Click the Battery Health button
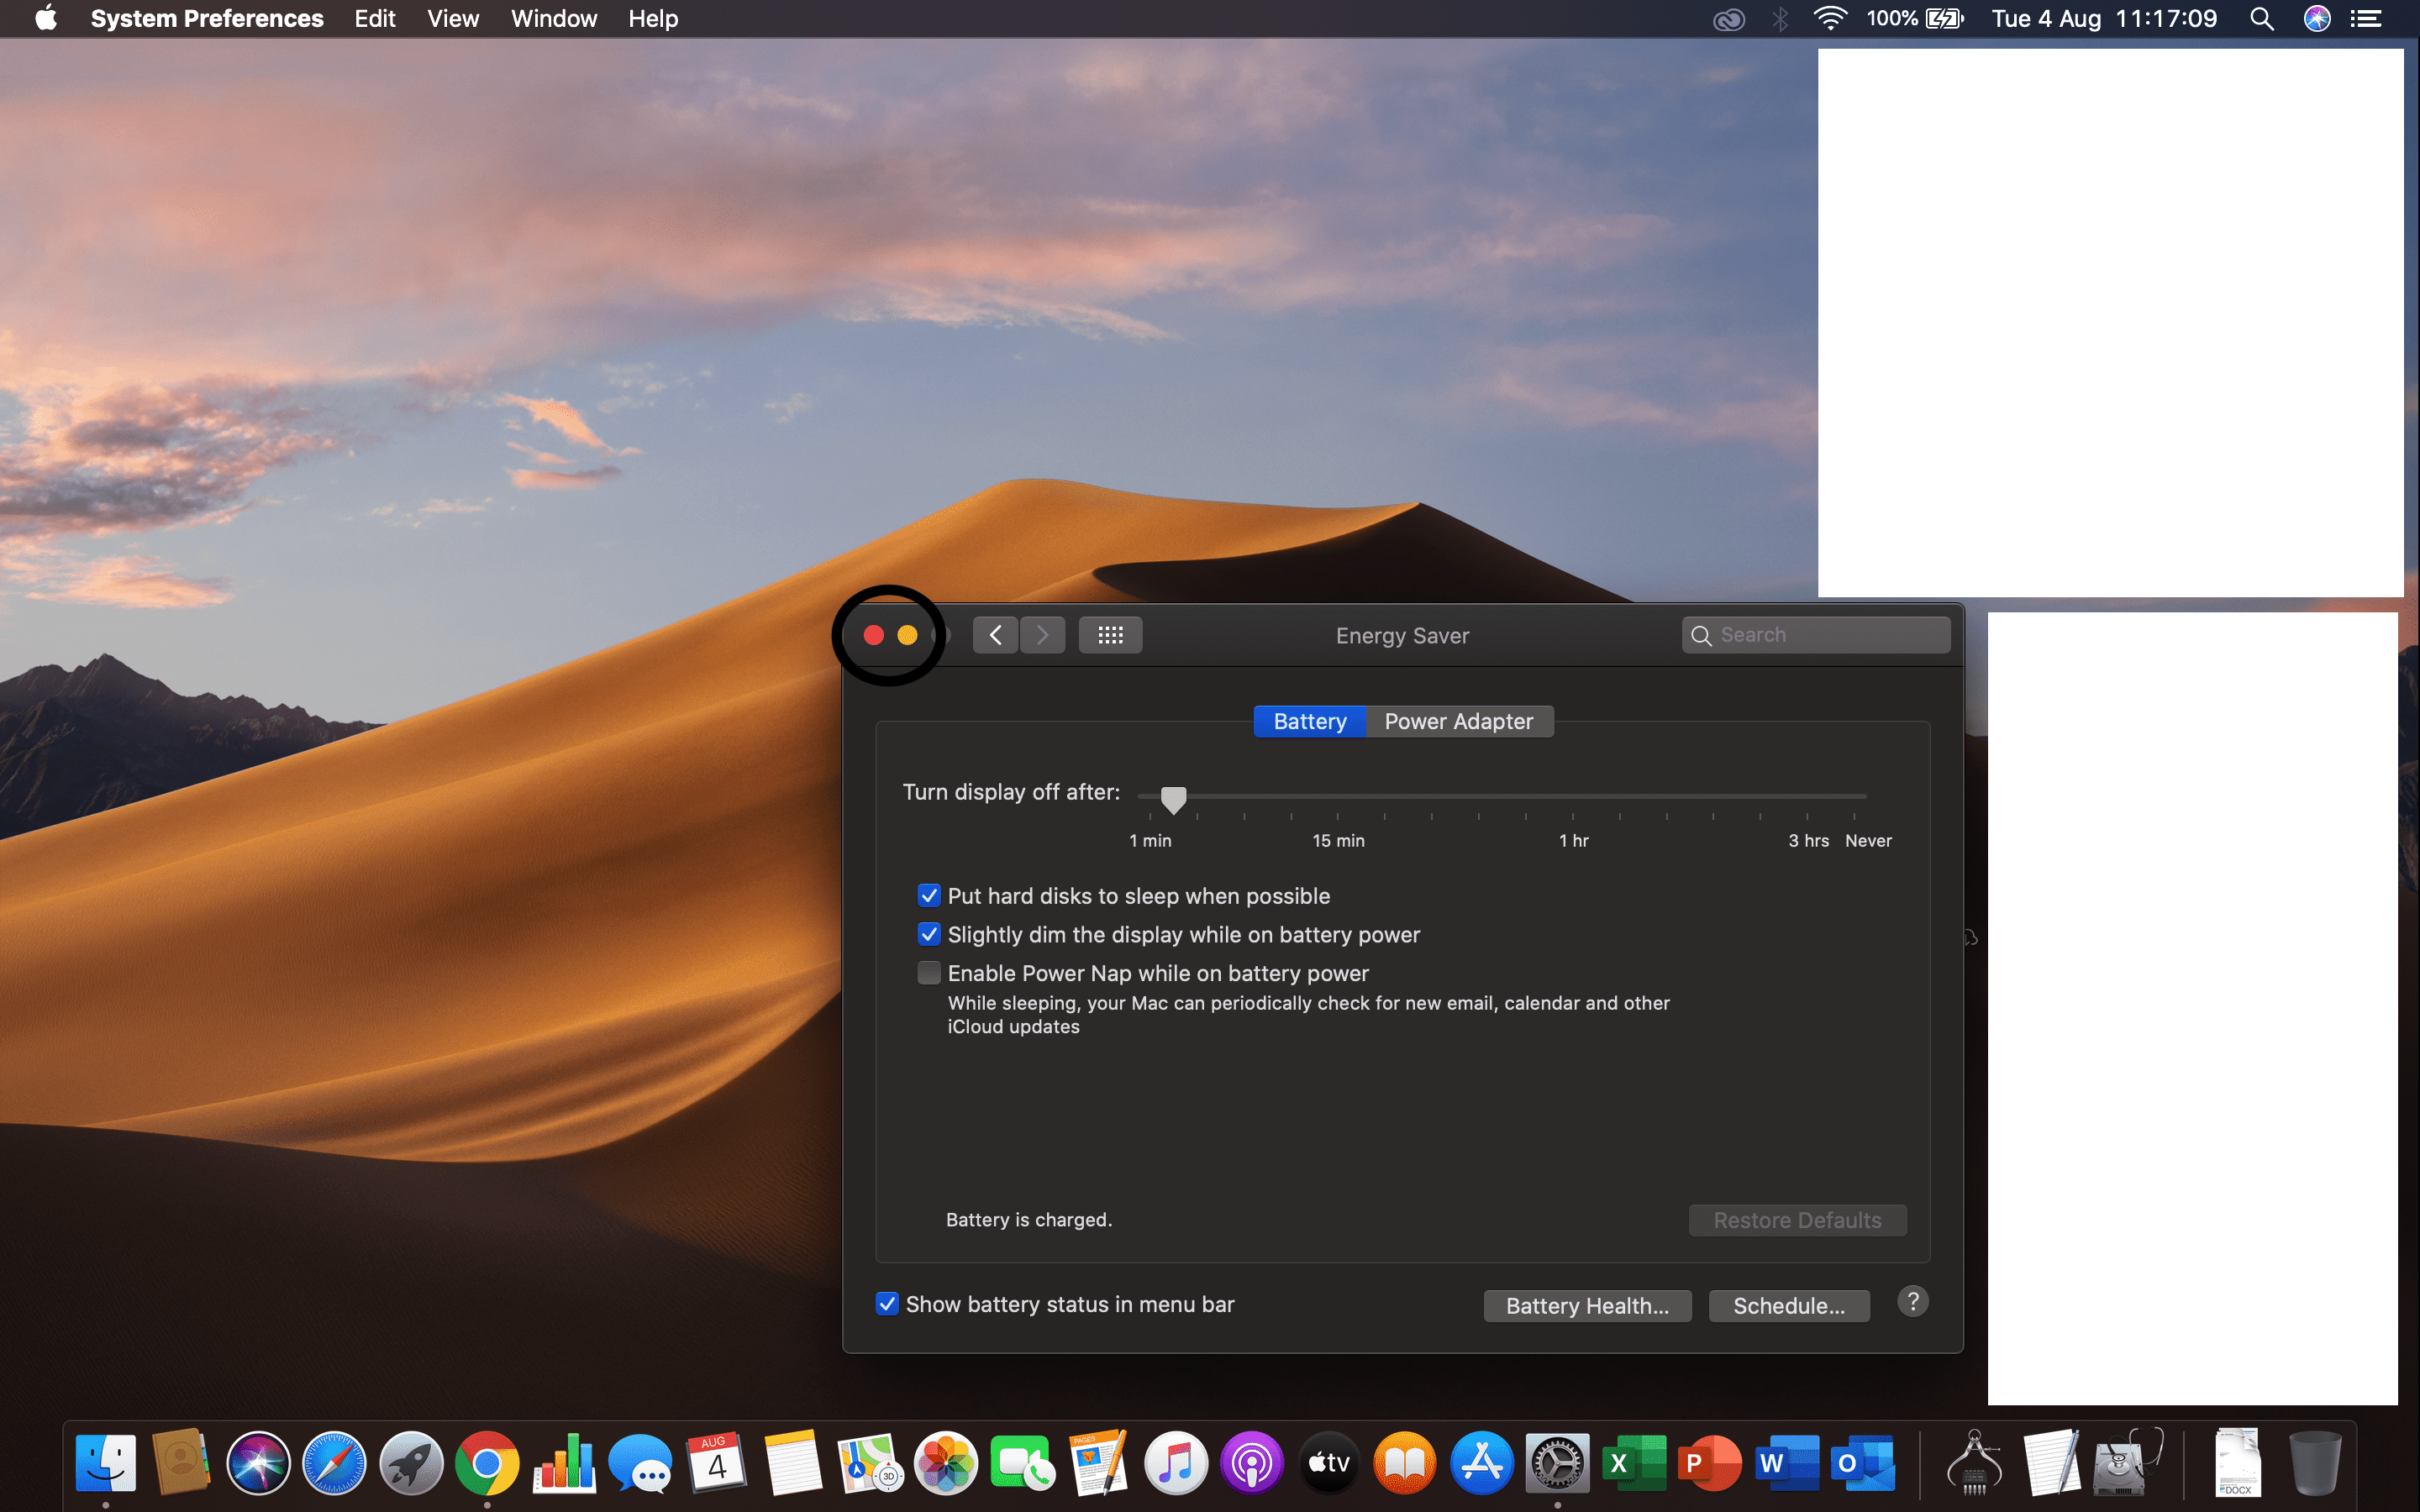The height and width of the screenshot is (1512, 2420). pyautogui.click(x=1587, y=1306)
